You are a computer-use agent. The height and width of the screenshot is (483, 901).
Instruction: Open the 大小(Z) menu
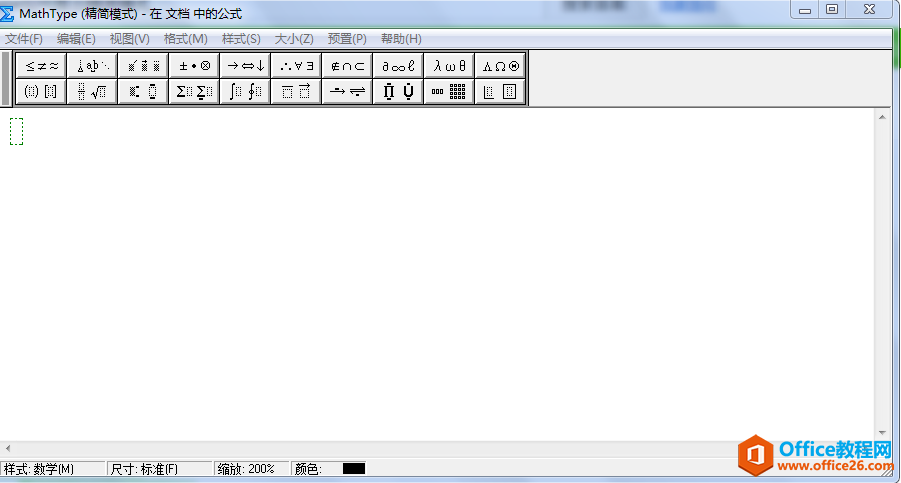tap(294, 39)
